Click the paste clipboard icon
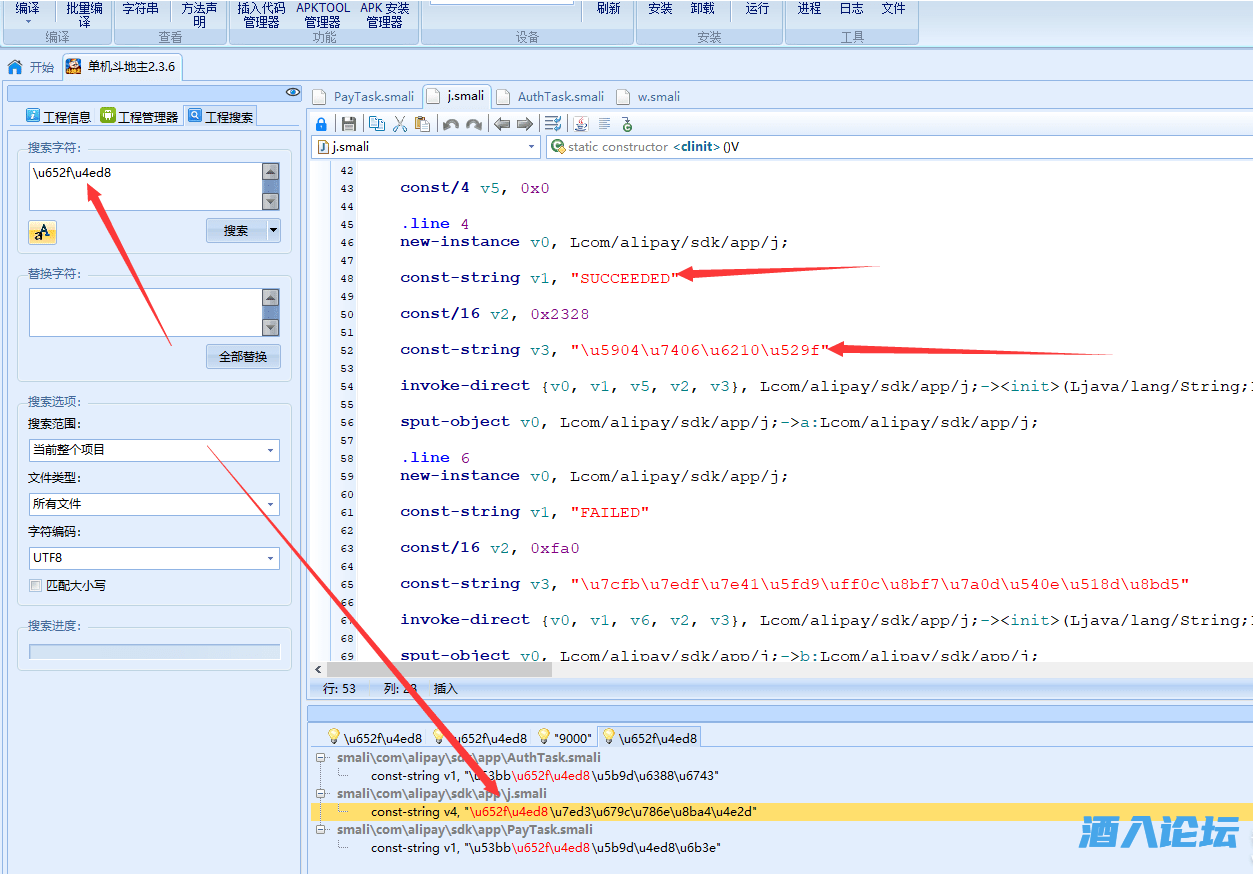Image resolution: width=1253 pixels, height=874 pixels. pos(422,124)
